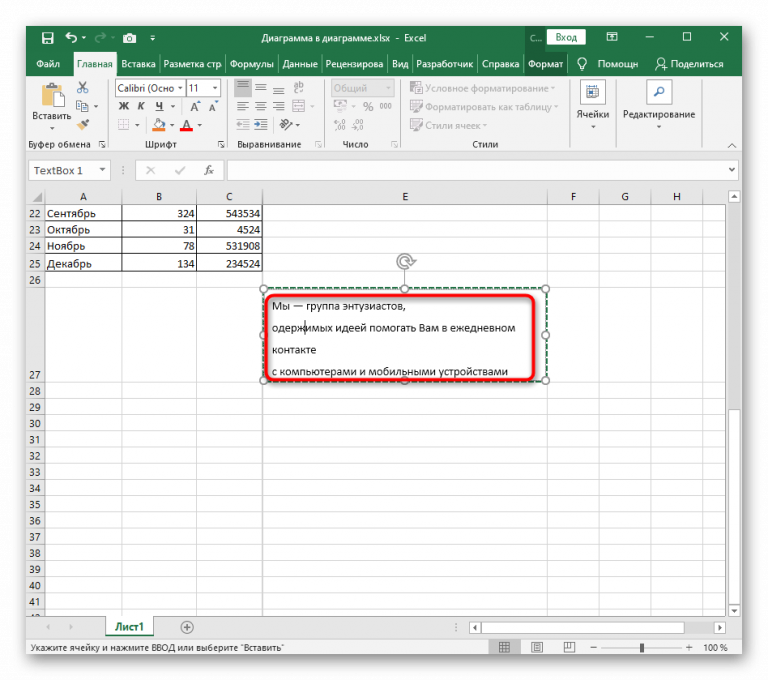
Task: Toggle Bold formatting
Action: [x=124, y=106]
